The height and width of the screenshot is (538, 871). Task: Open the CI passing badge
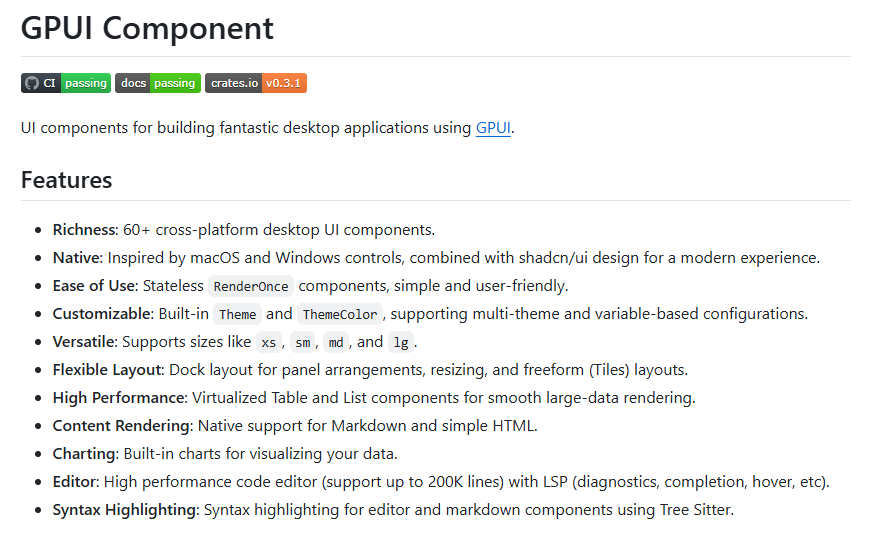(x=66, y=83)
